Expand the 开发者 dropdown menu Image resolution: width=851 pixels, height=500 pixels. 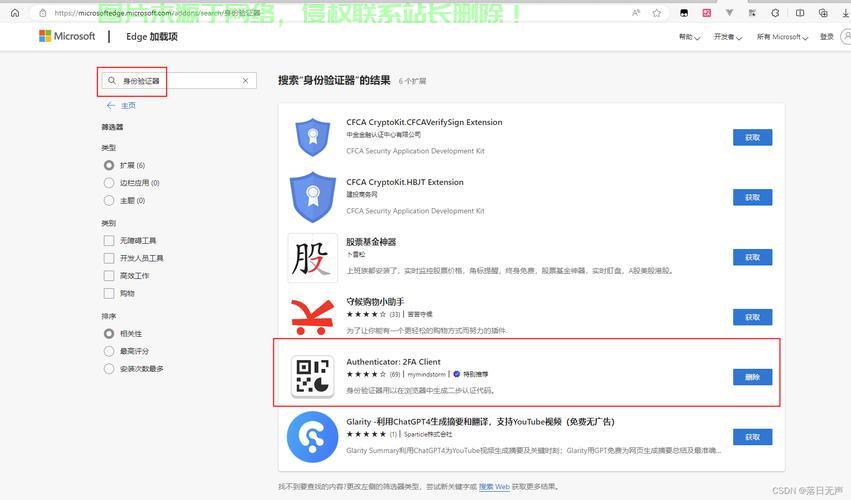[727, 37]
